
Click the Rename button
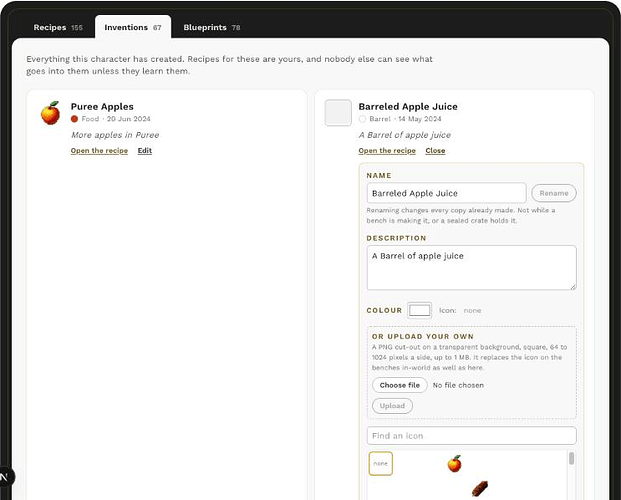pos(554,193)
